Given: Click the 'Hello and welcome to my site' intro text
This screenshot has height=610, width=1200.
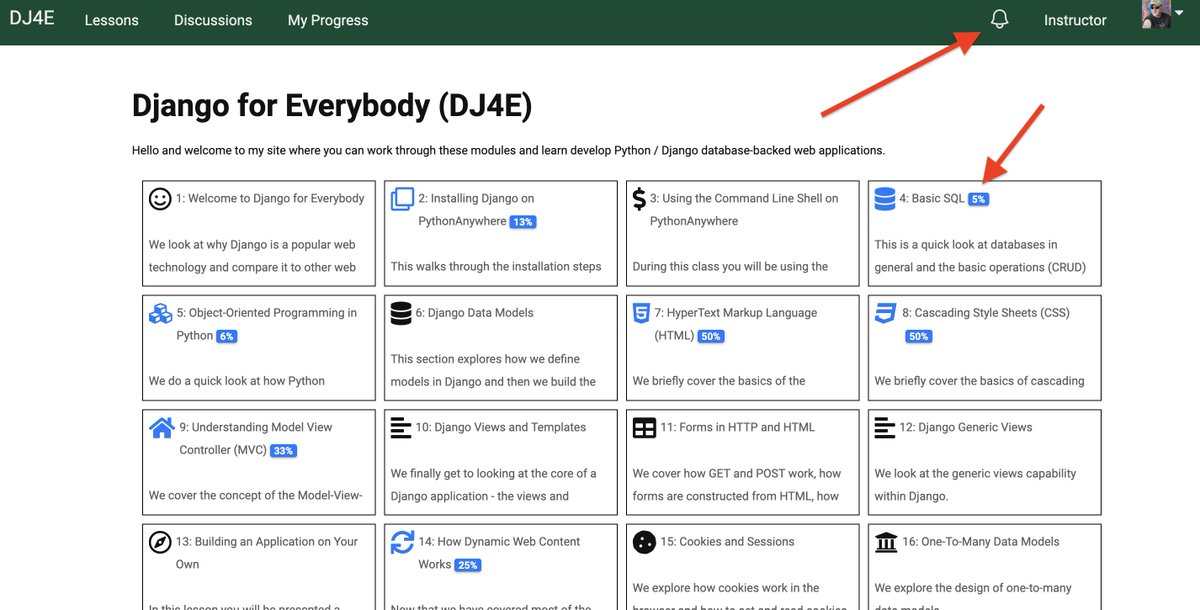Looking at the screenshot, I should (x=508, y=151).
